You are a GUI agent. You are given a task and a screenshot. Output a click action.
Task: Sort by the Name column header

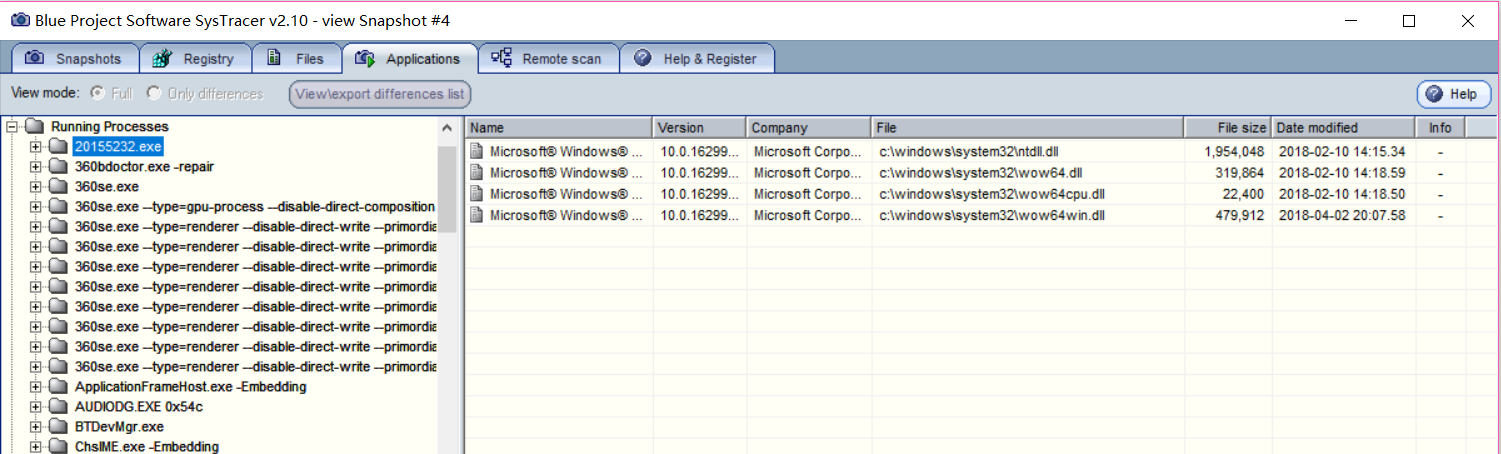[559, 128]
